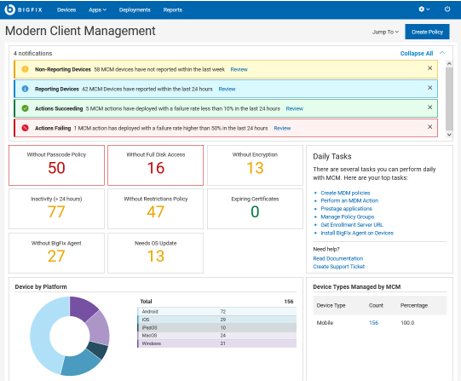Click the green Actions Succeeding check icon

25,108
